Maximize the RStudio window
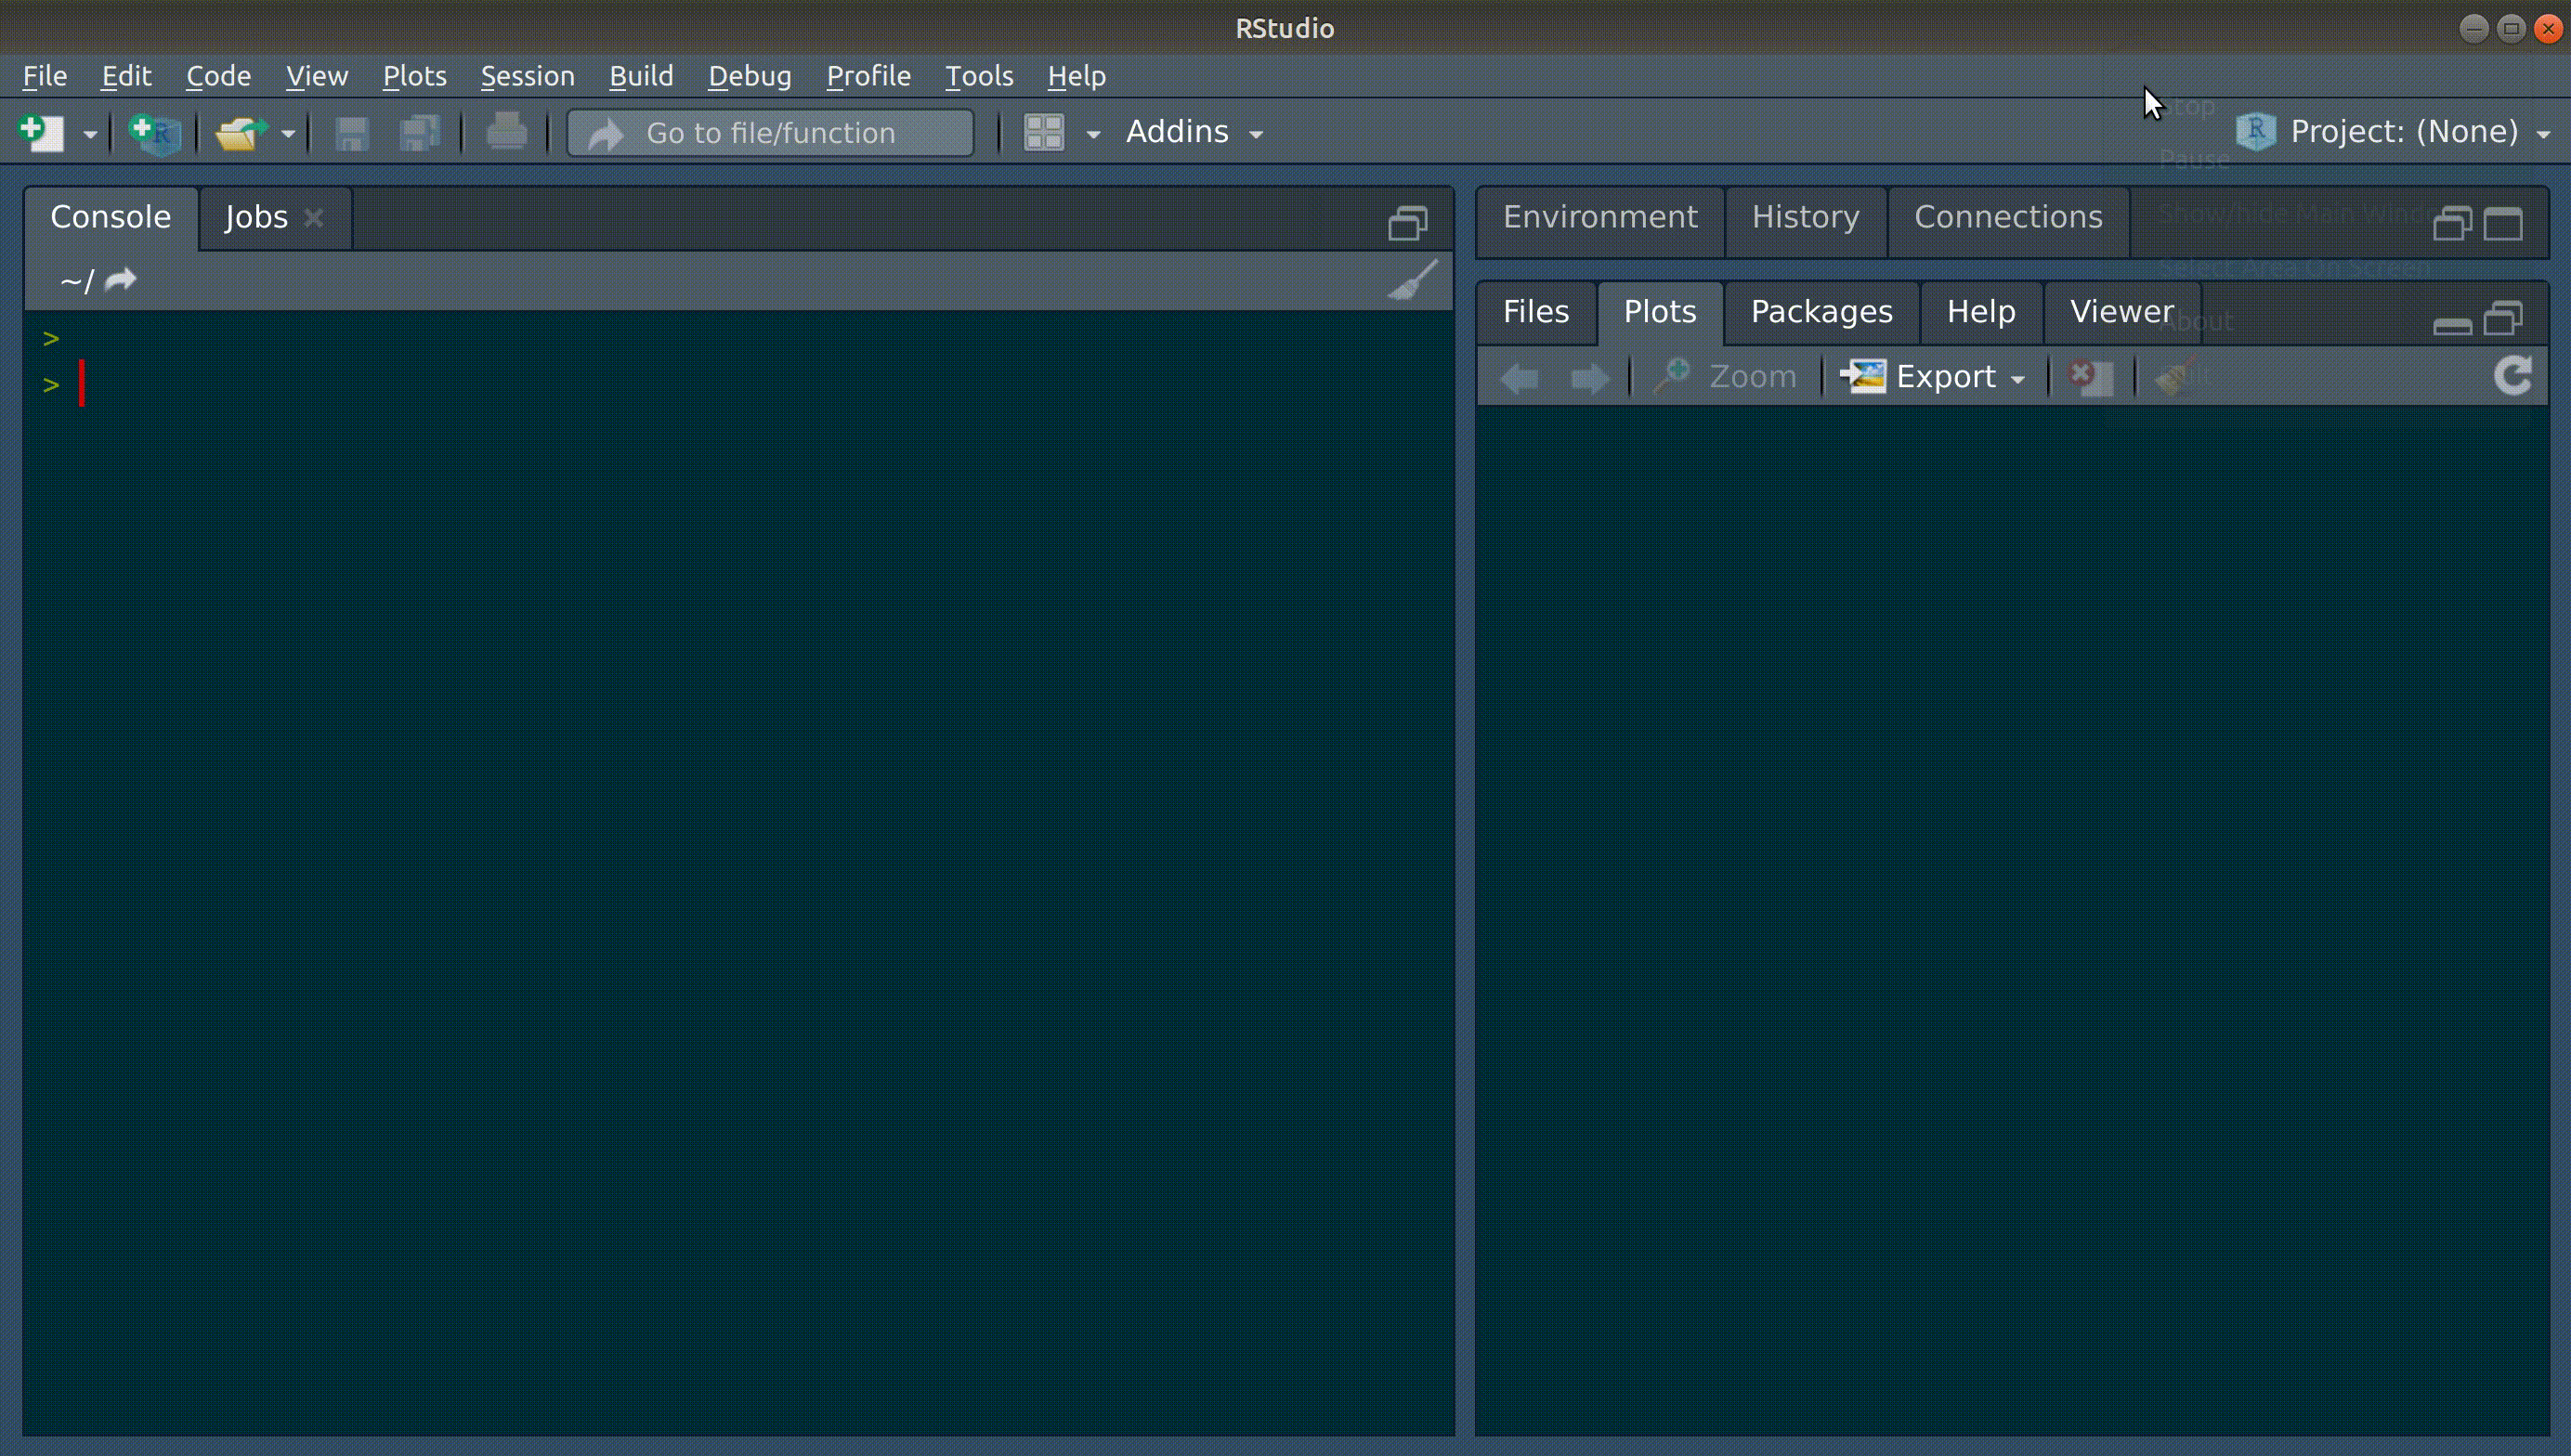This screenshot has width=2571, height=1456. point(2511,28)
